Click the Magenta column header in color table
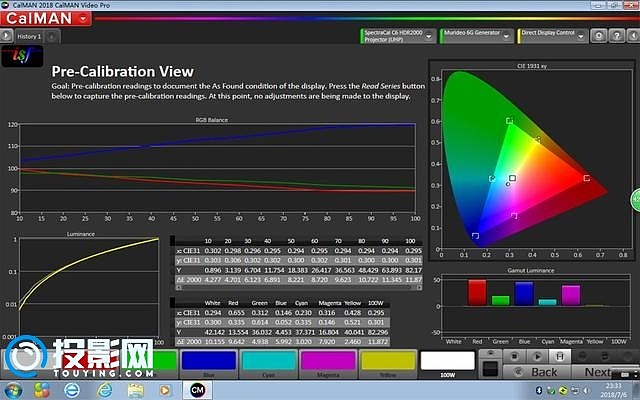Screen dimensions: 640x400 click(329, 303)
